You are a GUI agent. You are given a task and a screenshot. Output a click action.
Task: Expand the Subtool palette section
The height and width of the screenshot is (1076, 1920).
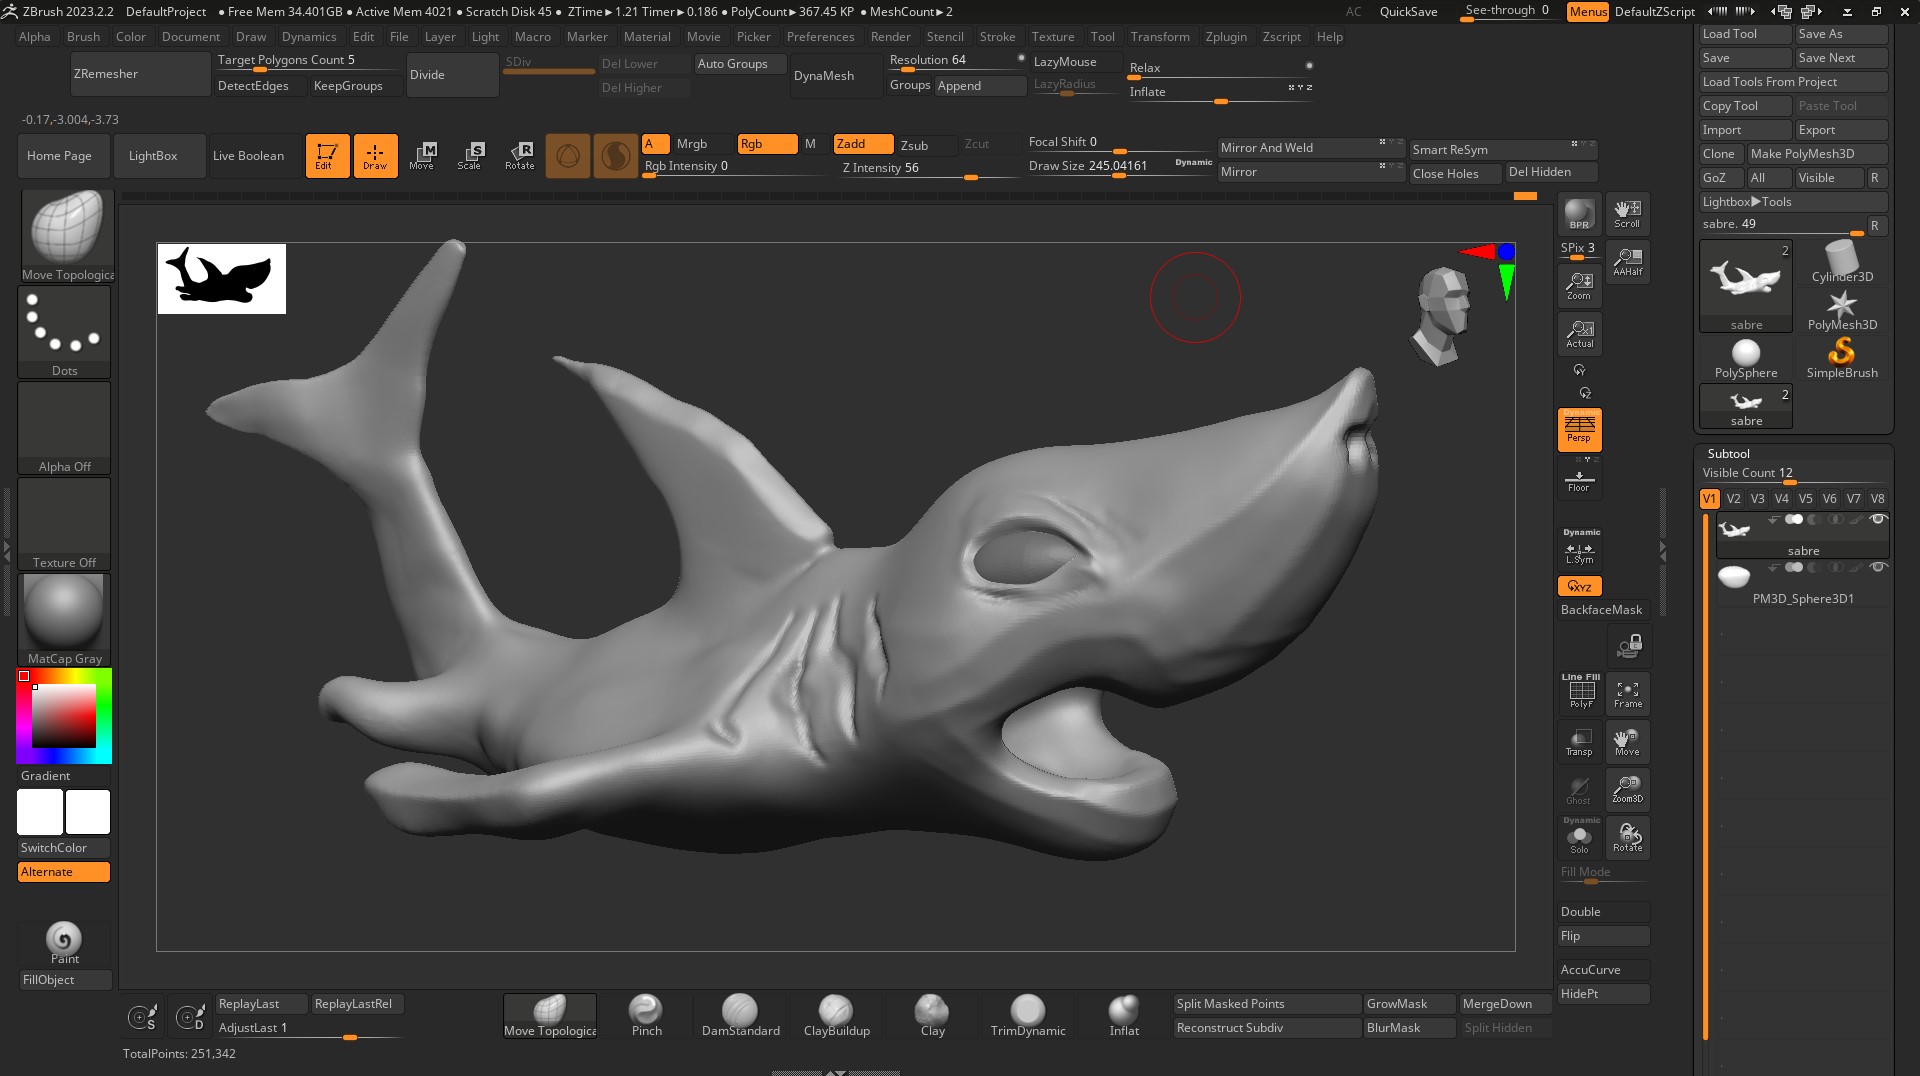[1728, 453]
